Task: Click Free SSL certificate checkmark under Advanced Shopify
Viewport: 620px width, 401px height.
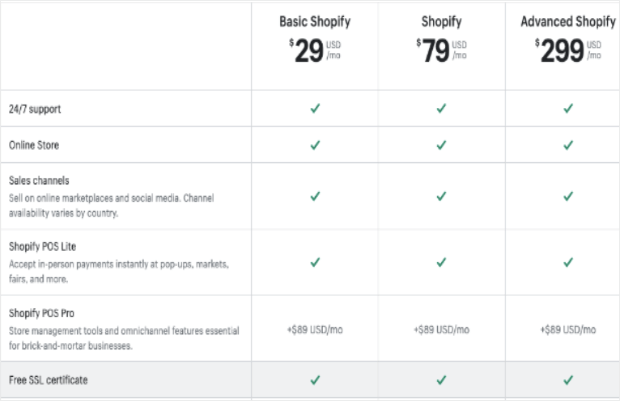Action: [x=568, y=380]
